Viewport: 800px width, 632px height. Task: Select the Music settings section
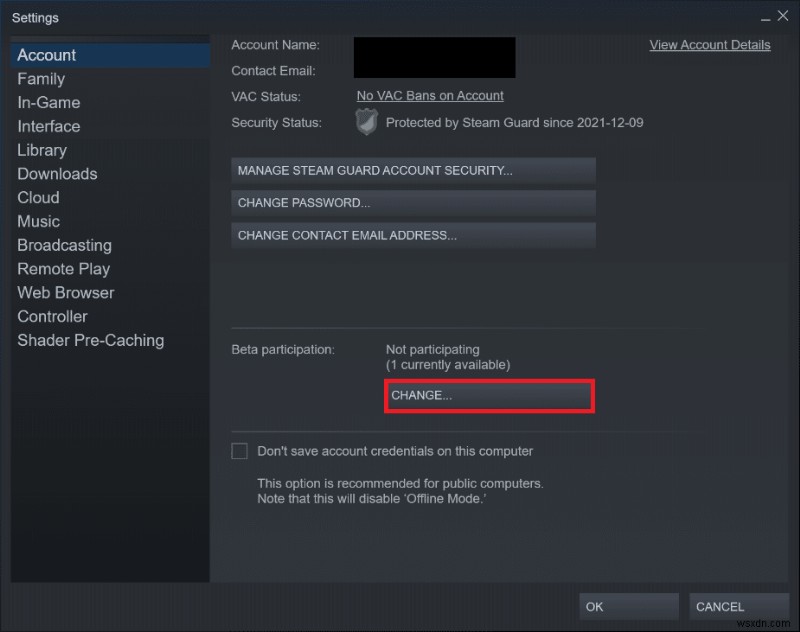coord(38,221)
